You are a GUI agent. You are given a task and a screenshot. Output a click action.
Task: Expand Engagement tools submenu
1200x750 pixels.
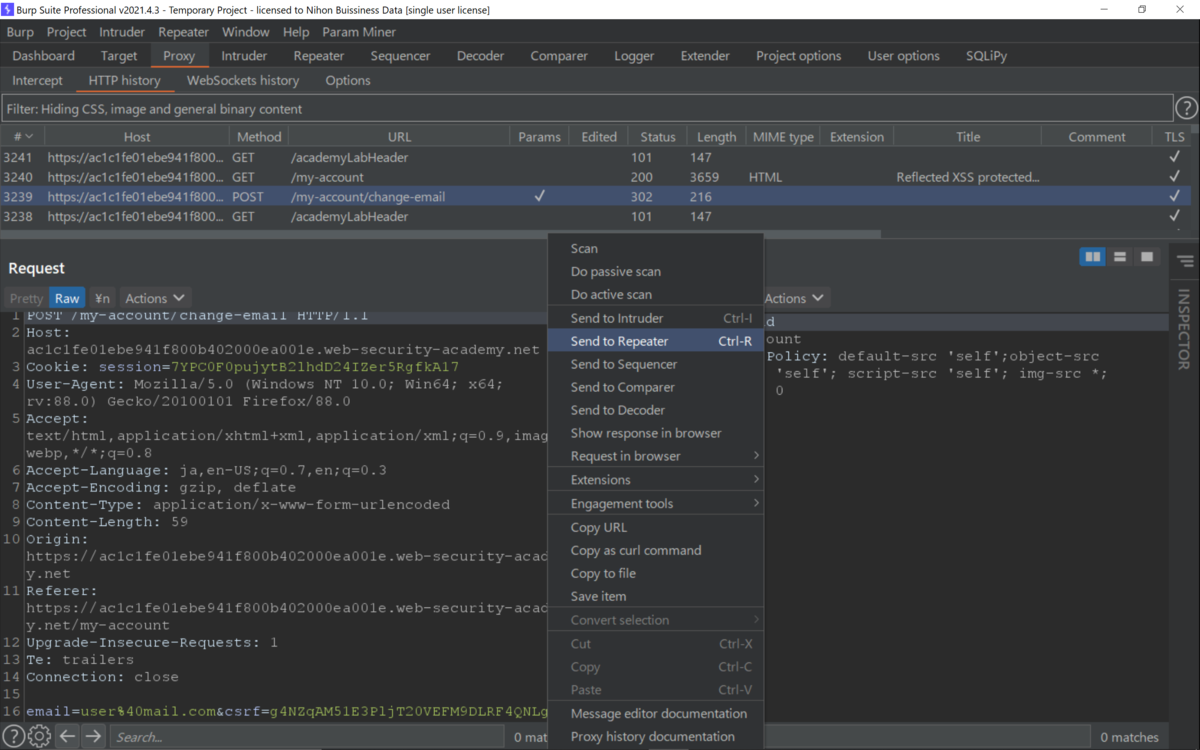(655, 504)
